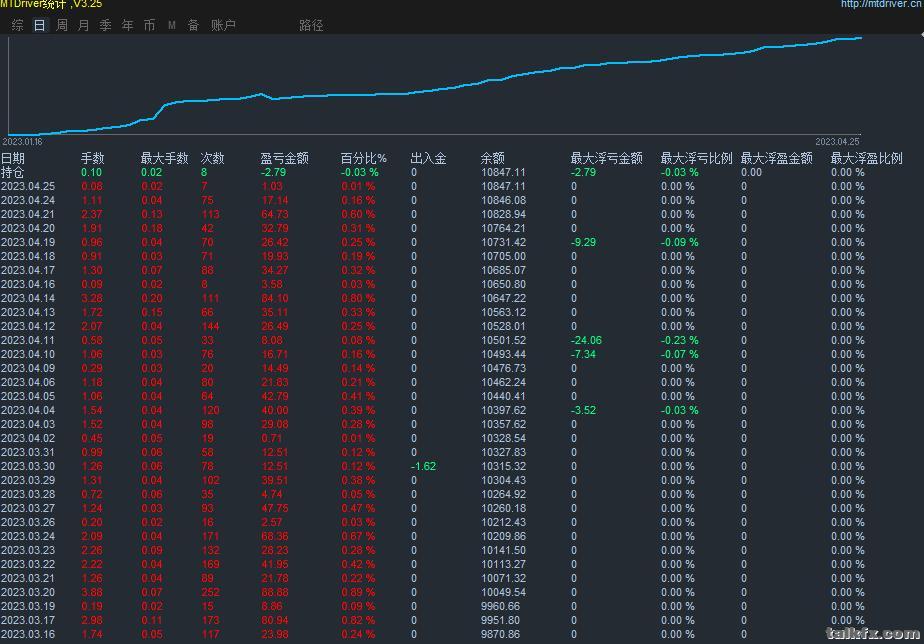Click the 最大浮盈金额 column header
The width and height of the screenshot is (924, 644).
point(777,158)
